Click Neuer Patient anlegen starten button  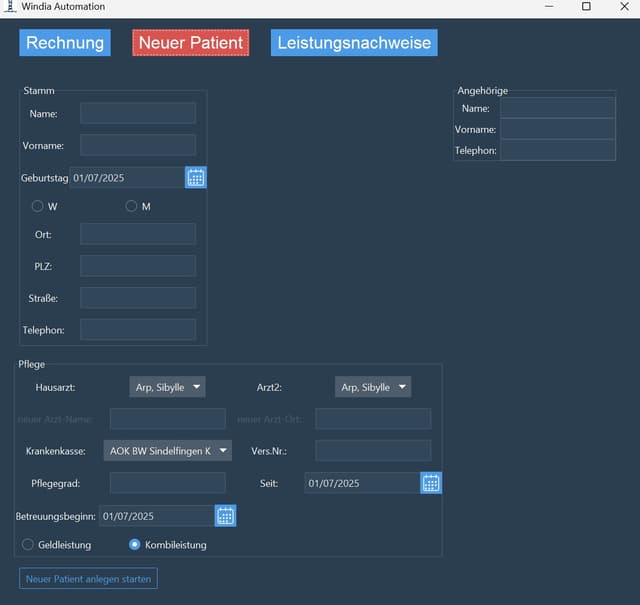pyautogui.click(x=88, y=579)
